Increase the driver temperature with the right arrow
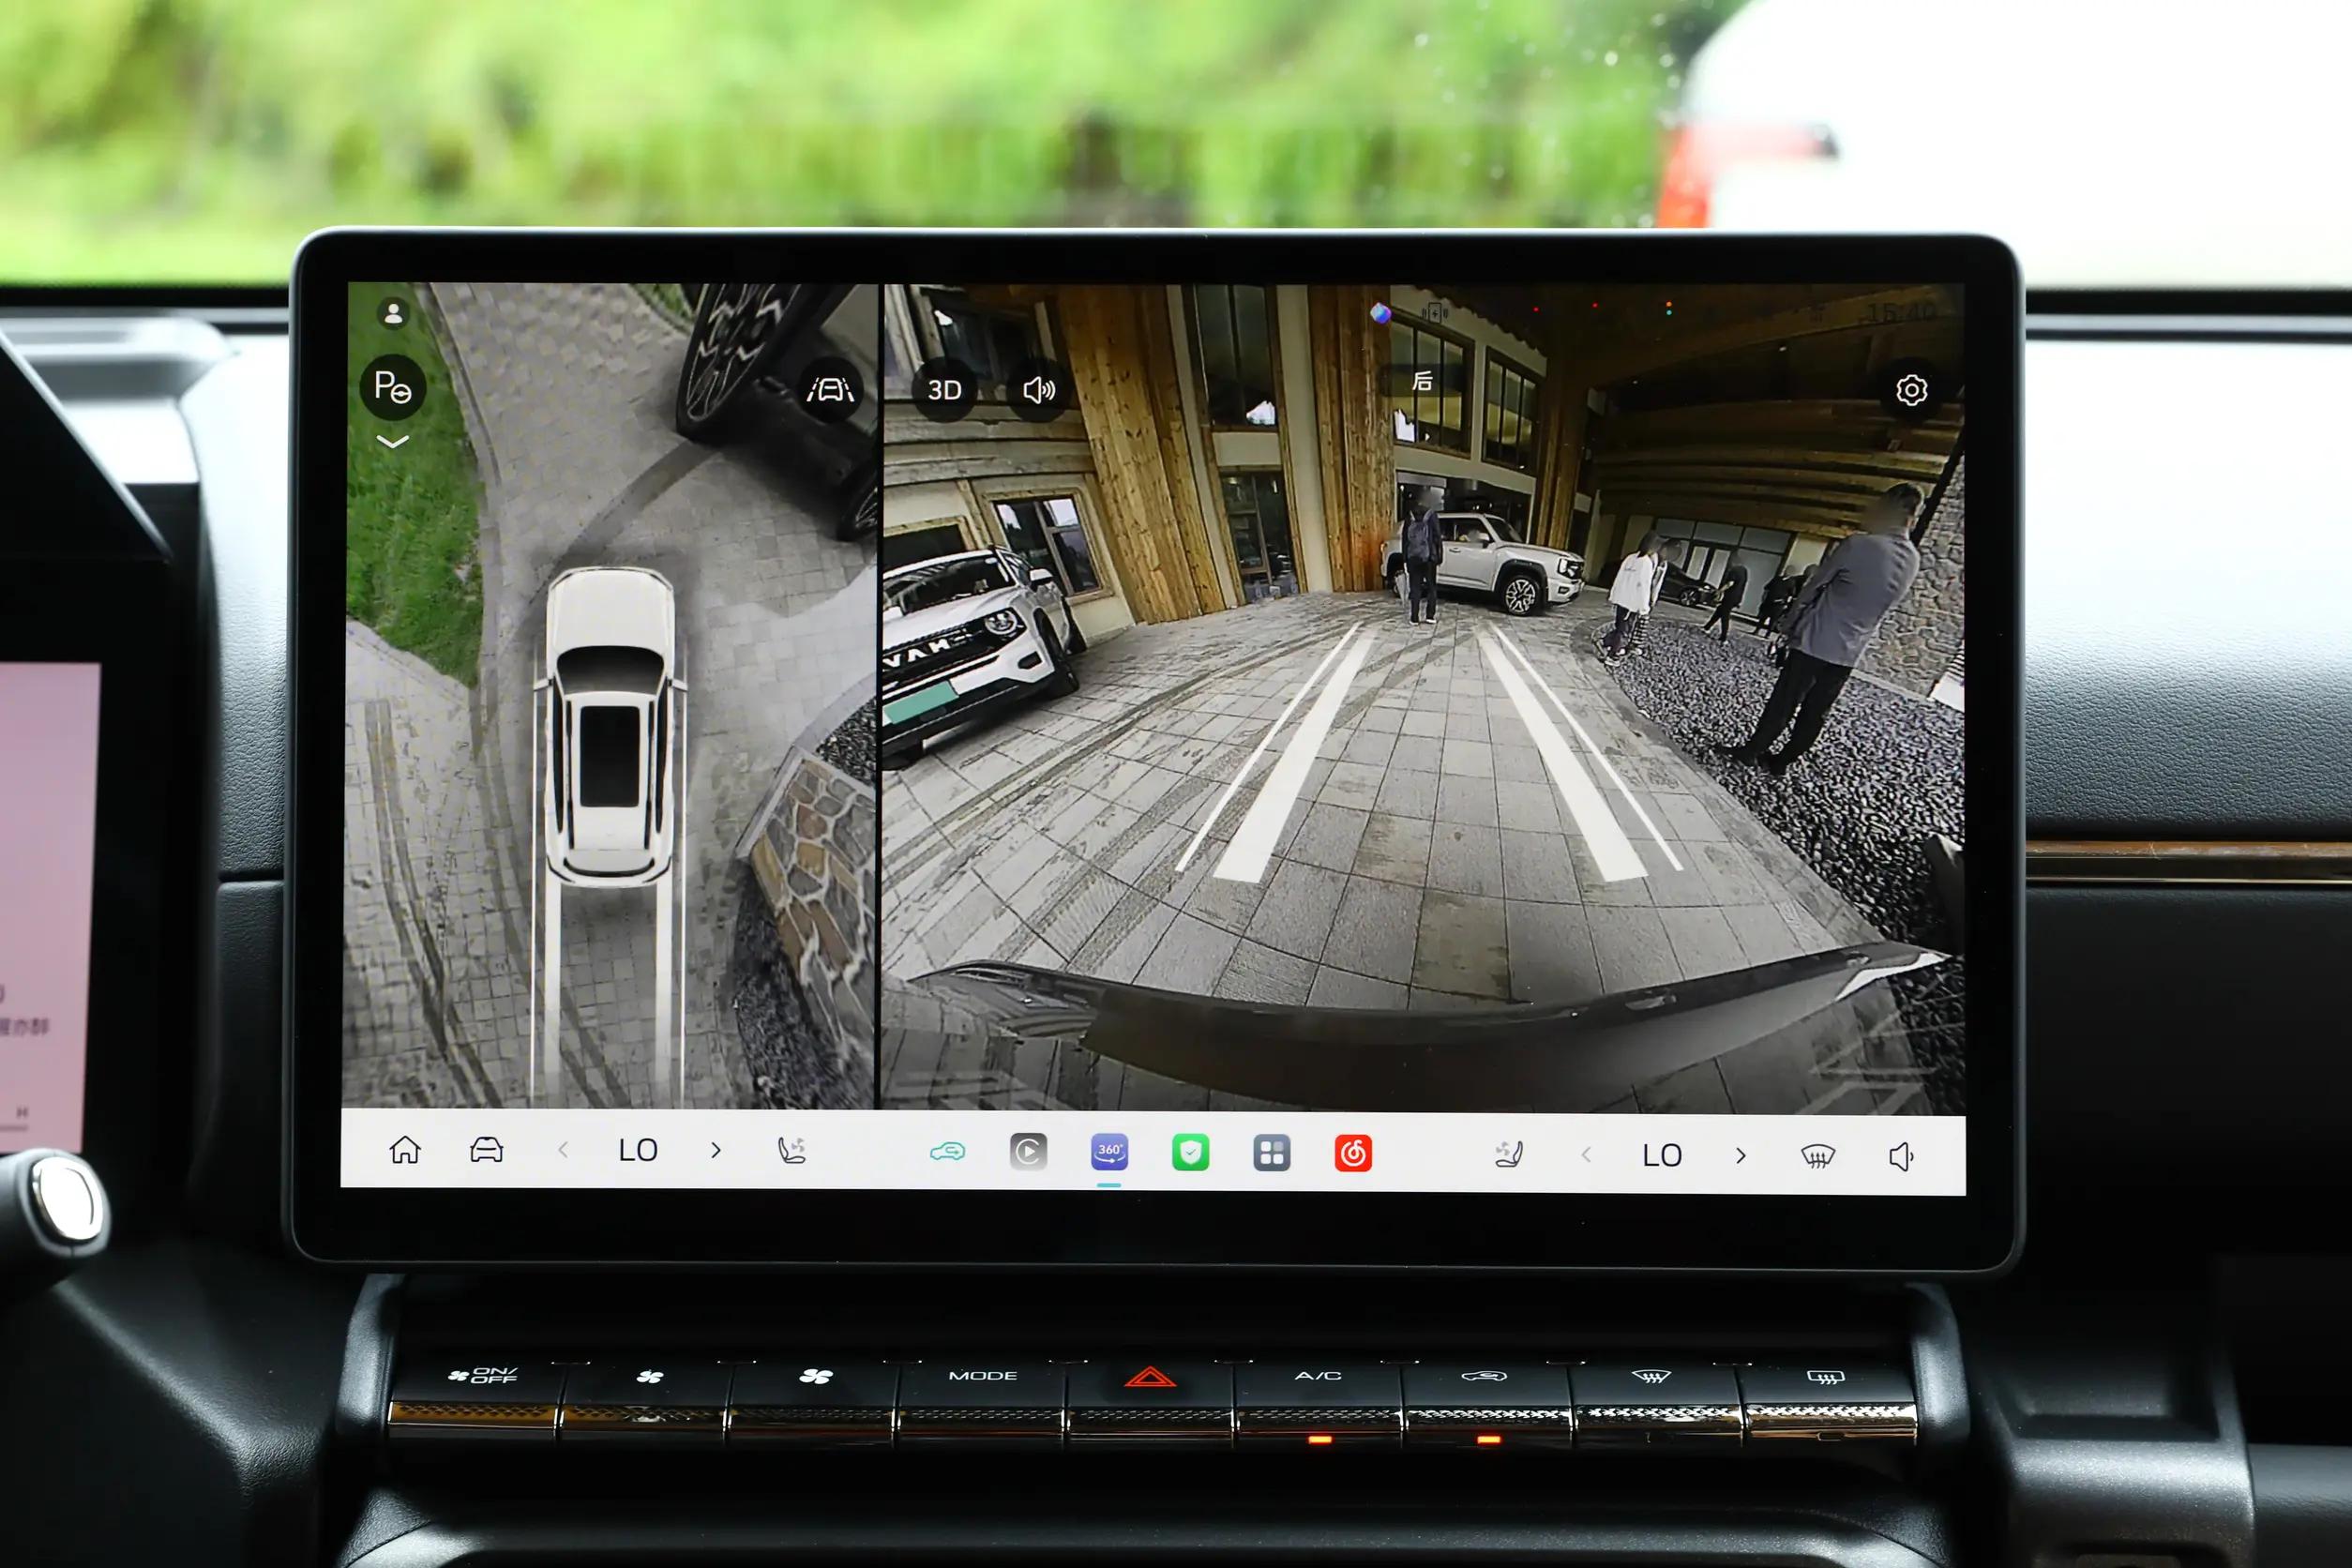2352x1568 pixels. 716,1150
